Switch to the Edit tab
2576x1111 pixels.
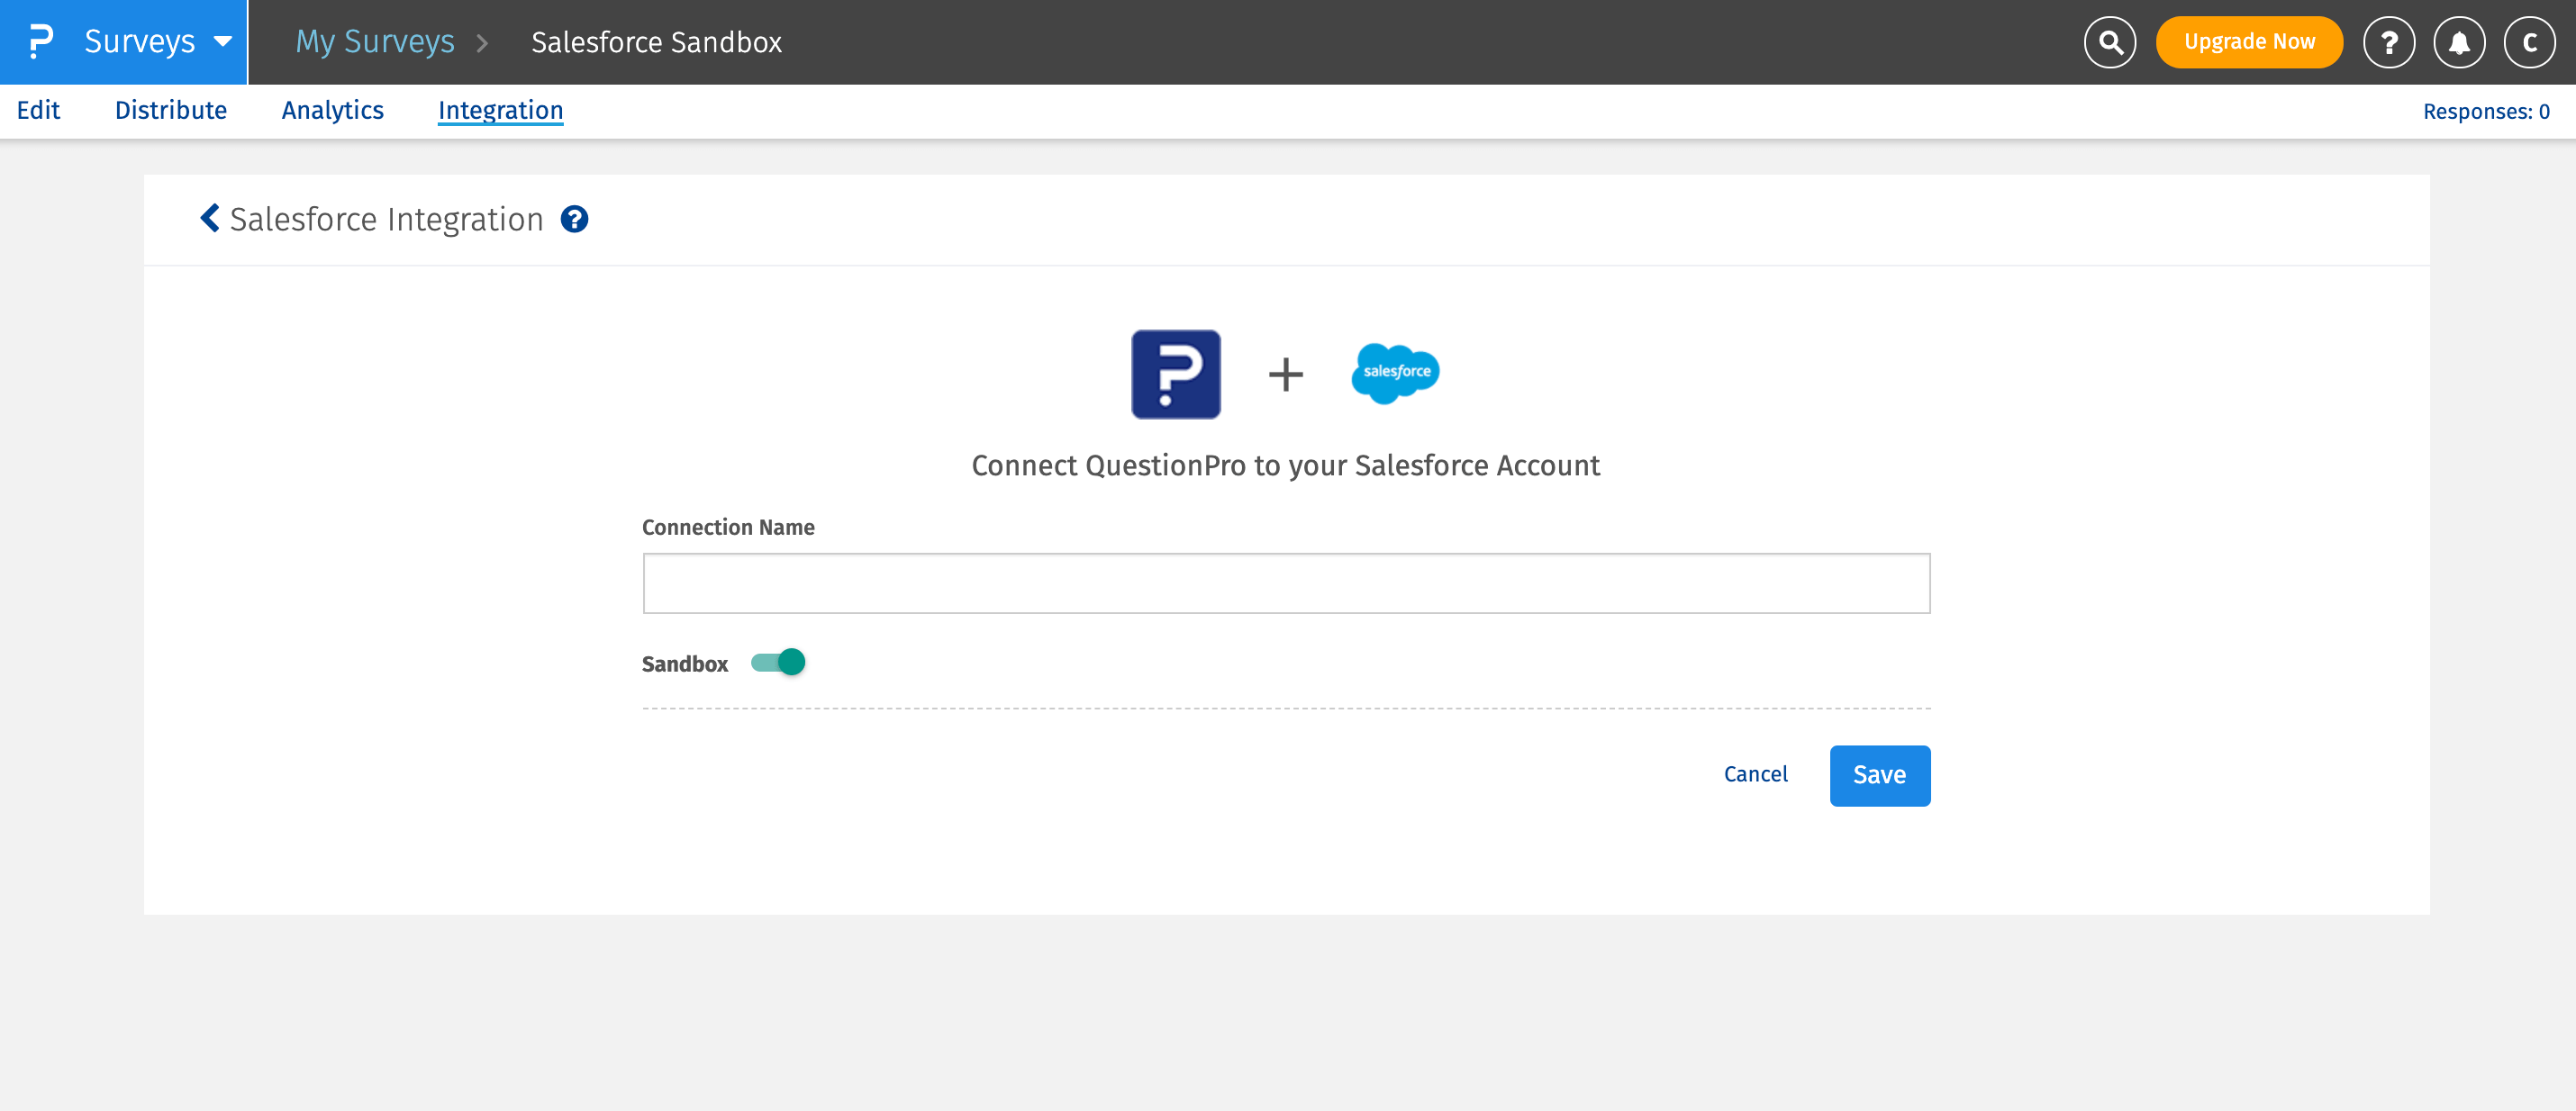(38, 110)
